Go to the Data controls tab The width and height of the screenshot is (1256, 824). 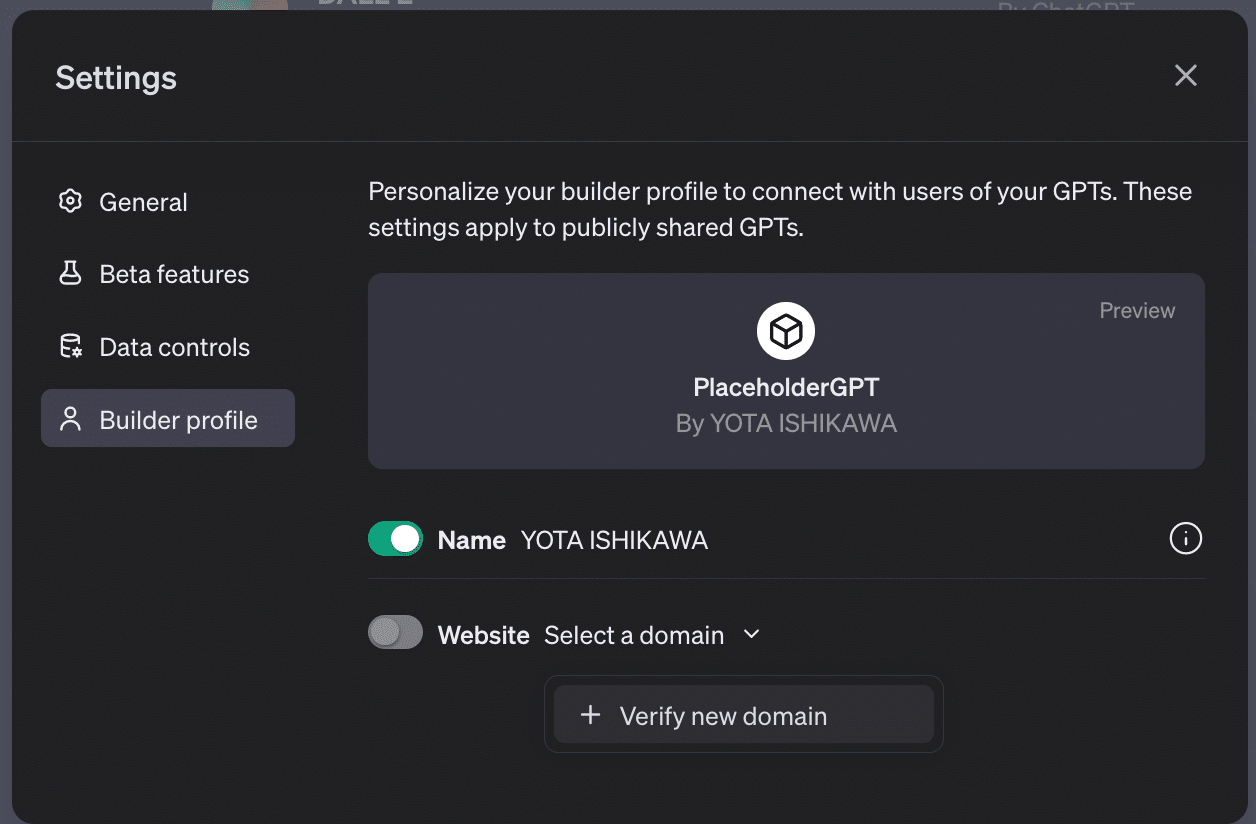click(x=174, y=347)
